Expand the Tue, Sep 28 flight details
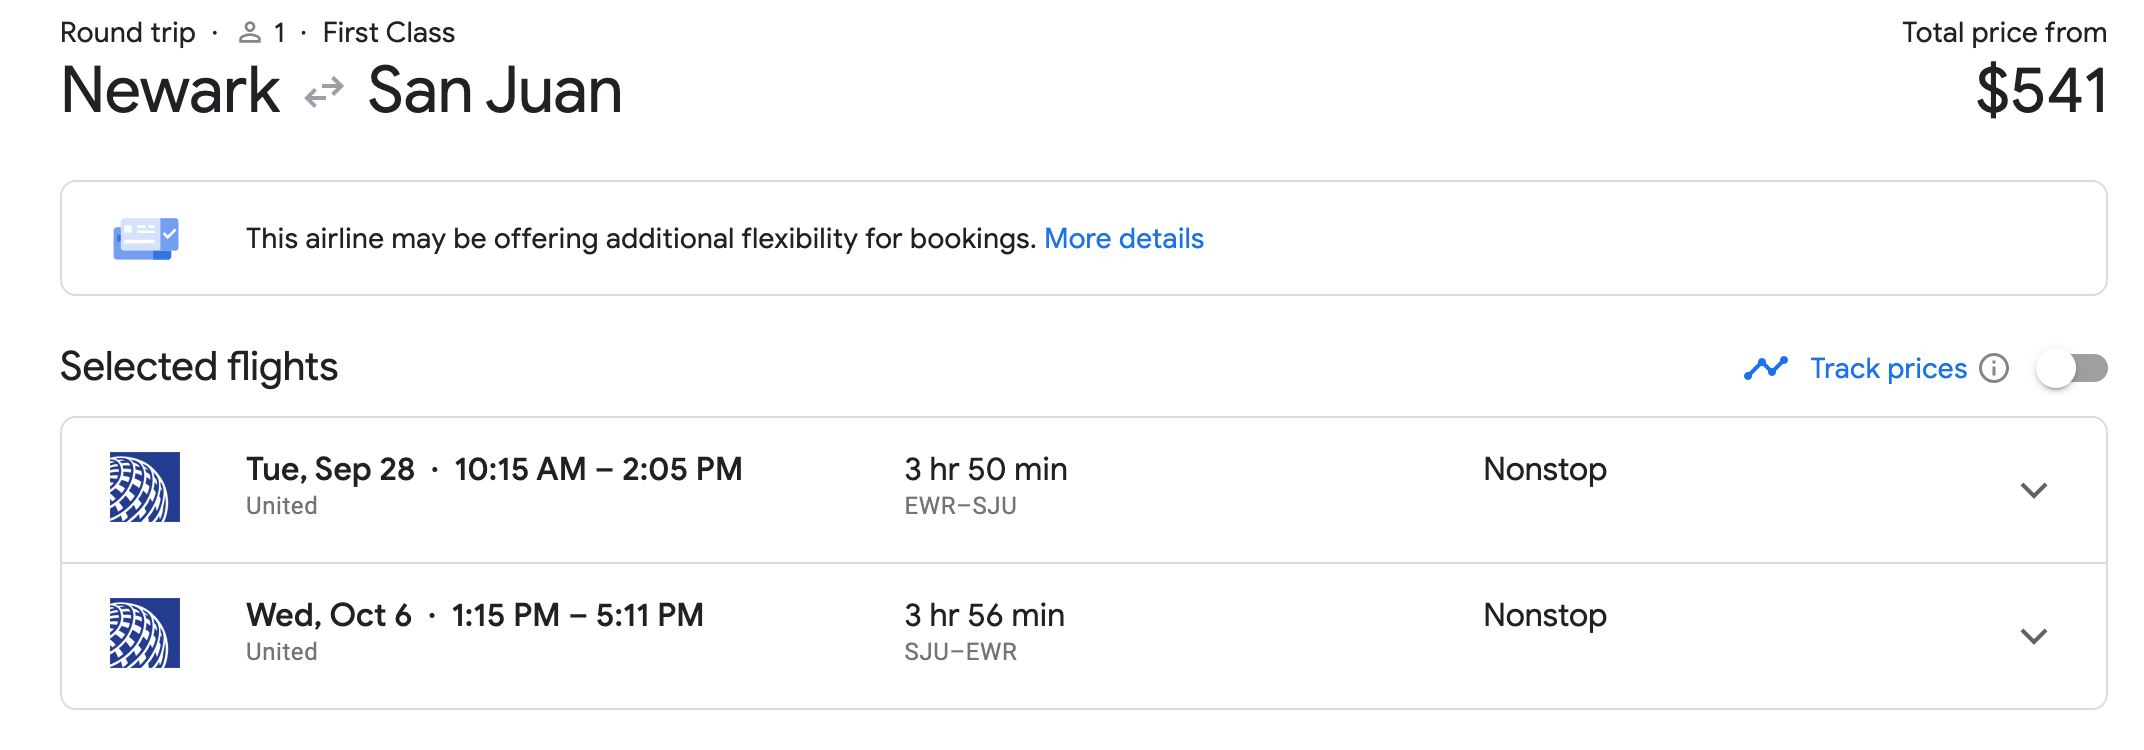This screenshot has height=750, width=2144. point(2033,490)
